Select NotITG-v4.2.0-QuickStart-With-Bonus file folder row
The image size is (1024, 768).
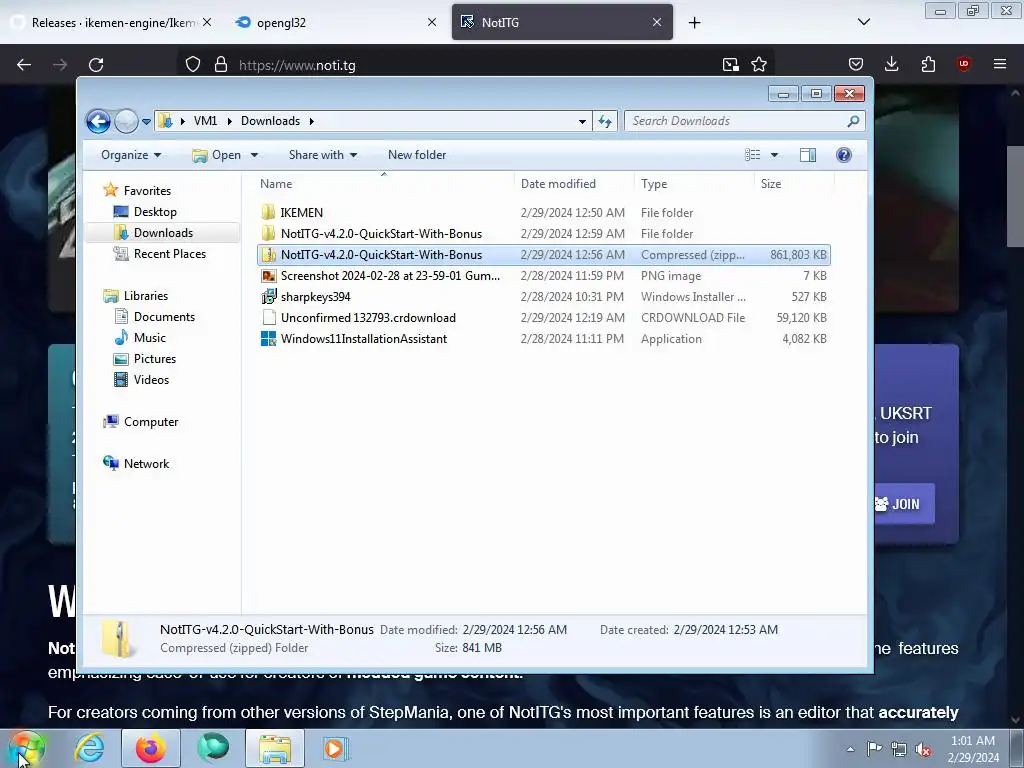(x=543, y=233)
